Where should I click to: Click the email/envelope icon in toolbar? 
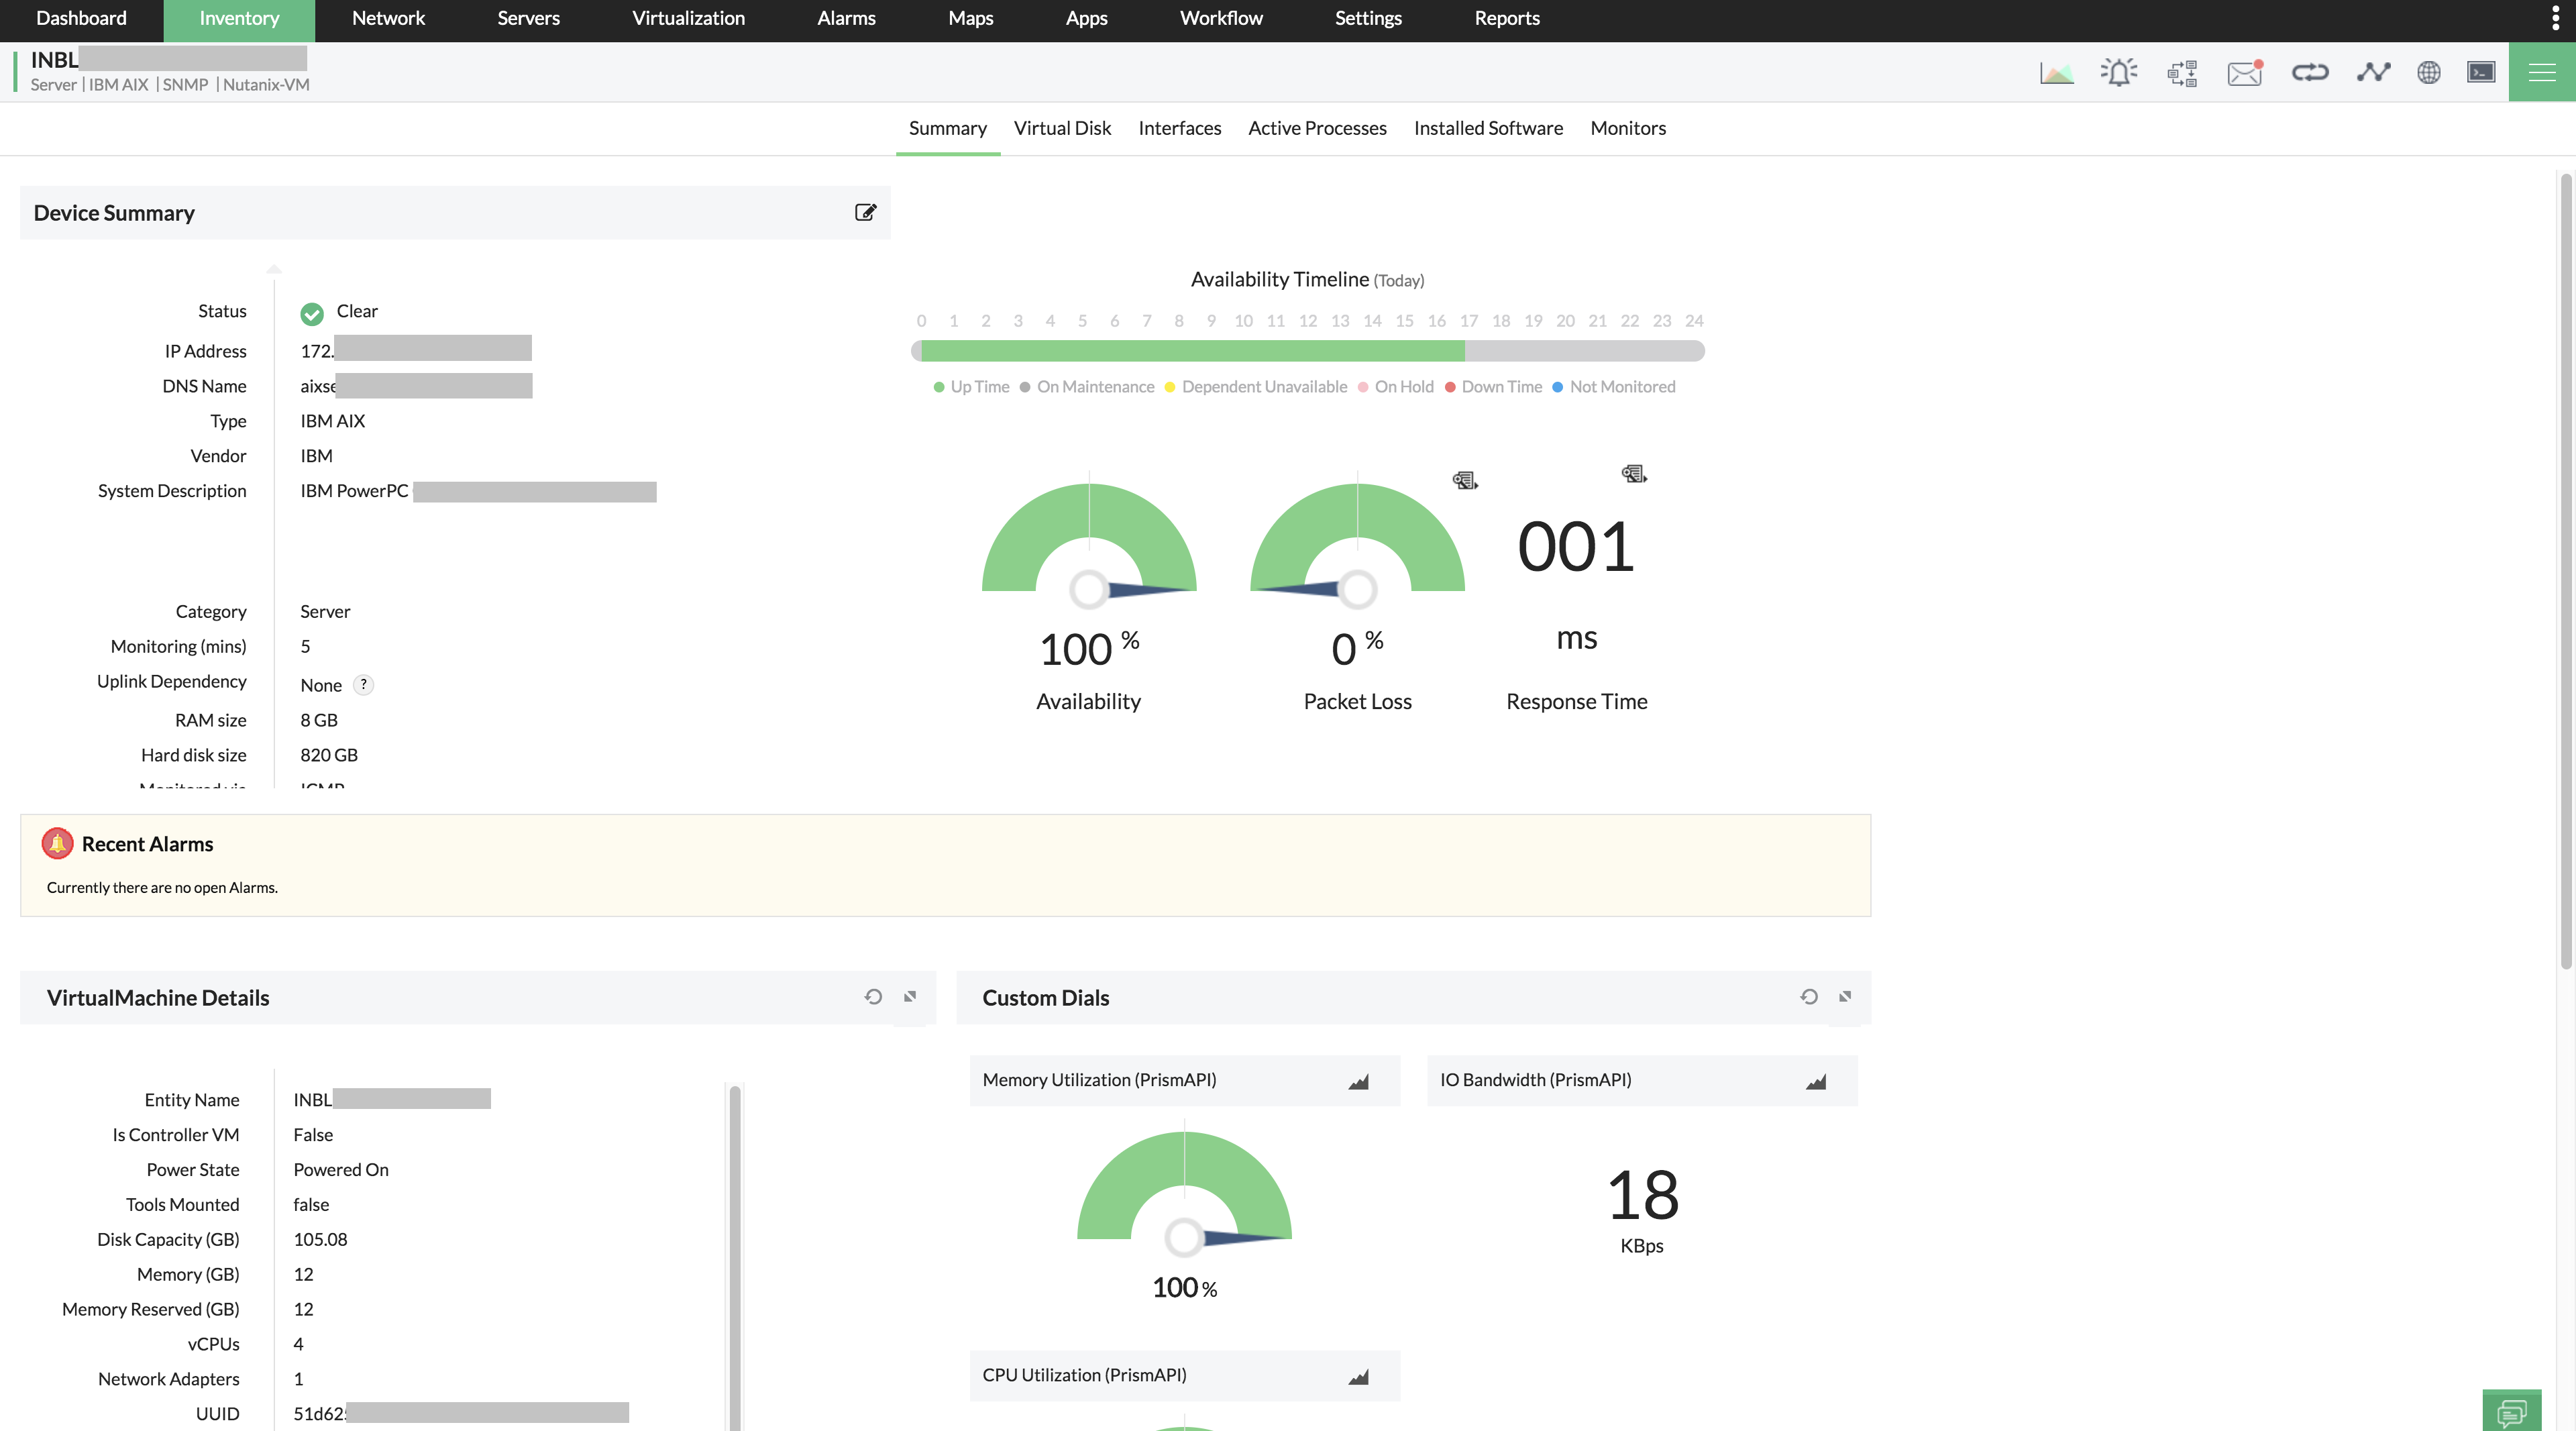pyautogui.click(x=2247, y=72)
